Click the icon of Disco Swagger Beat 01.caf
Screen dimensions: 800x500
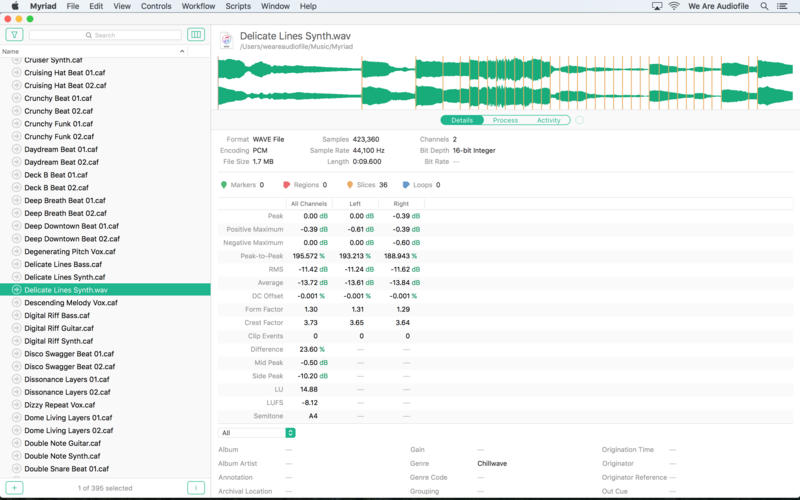pos(16,354)
